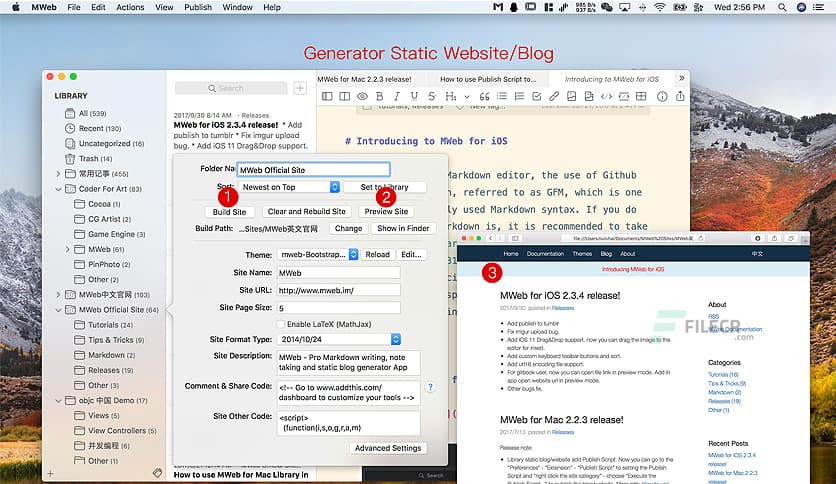Expand the MWeb (61) subfolder

[68, 249]
